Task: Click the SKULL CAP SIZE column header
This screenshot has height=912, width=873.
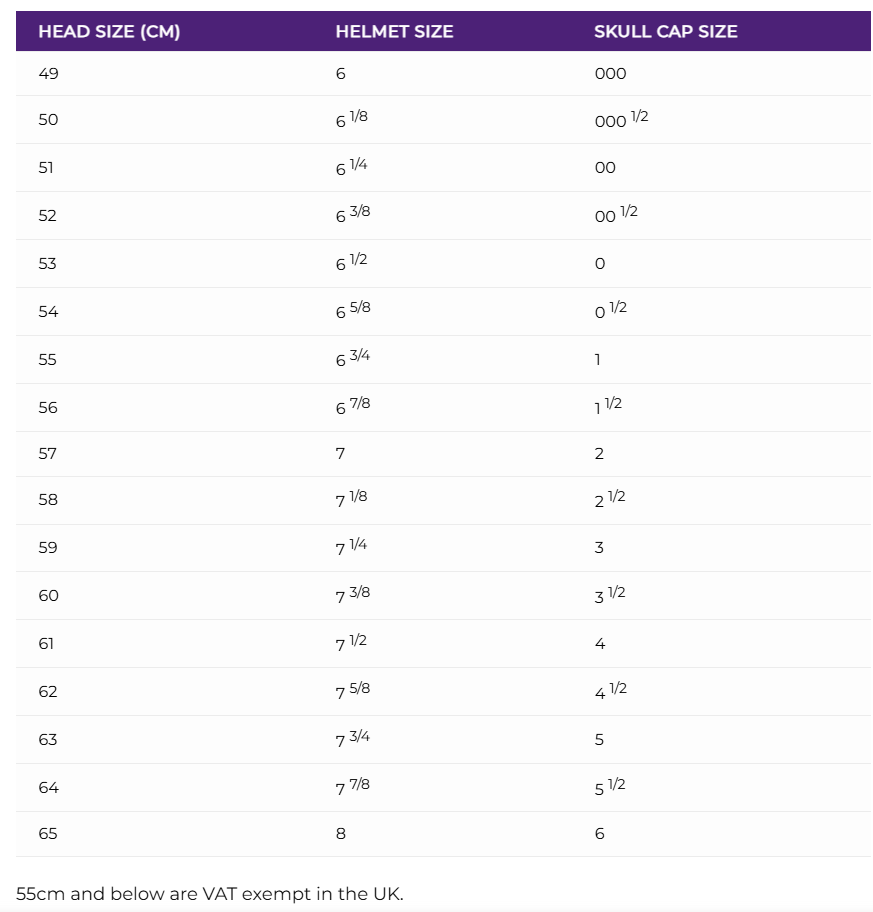Action: point(665,31)
